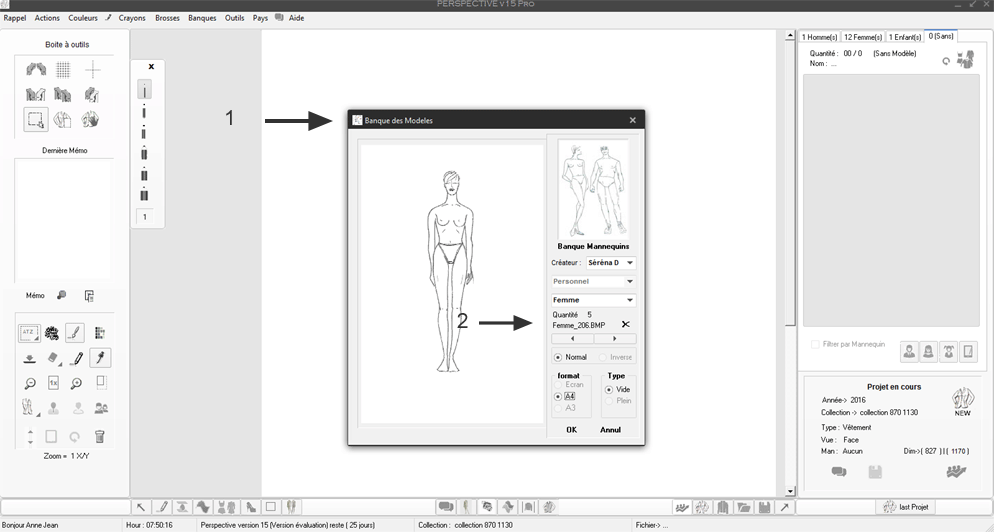The height and width of the screenshot is (532, 994).
Task: Click the dashed rectangle selection tool
Action: click(x=35, y=120)
